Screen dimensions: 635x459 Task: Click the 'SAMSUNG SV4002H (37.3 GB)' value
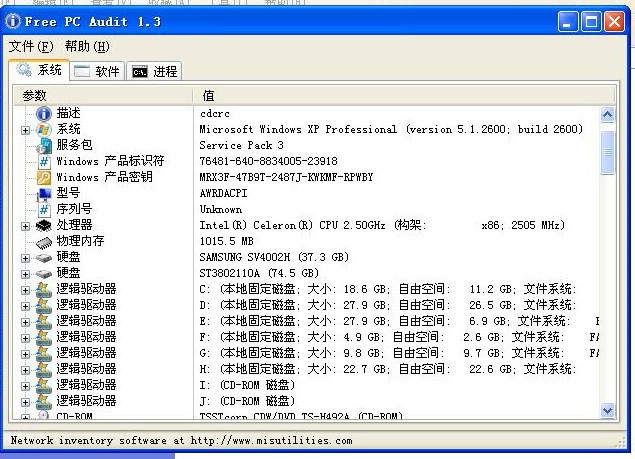coord(274,257)
